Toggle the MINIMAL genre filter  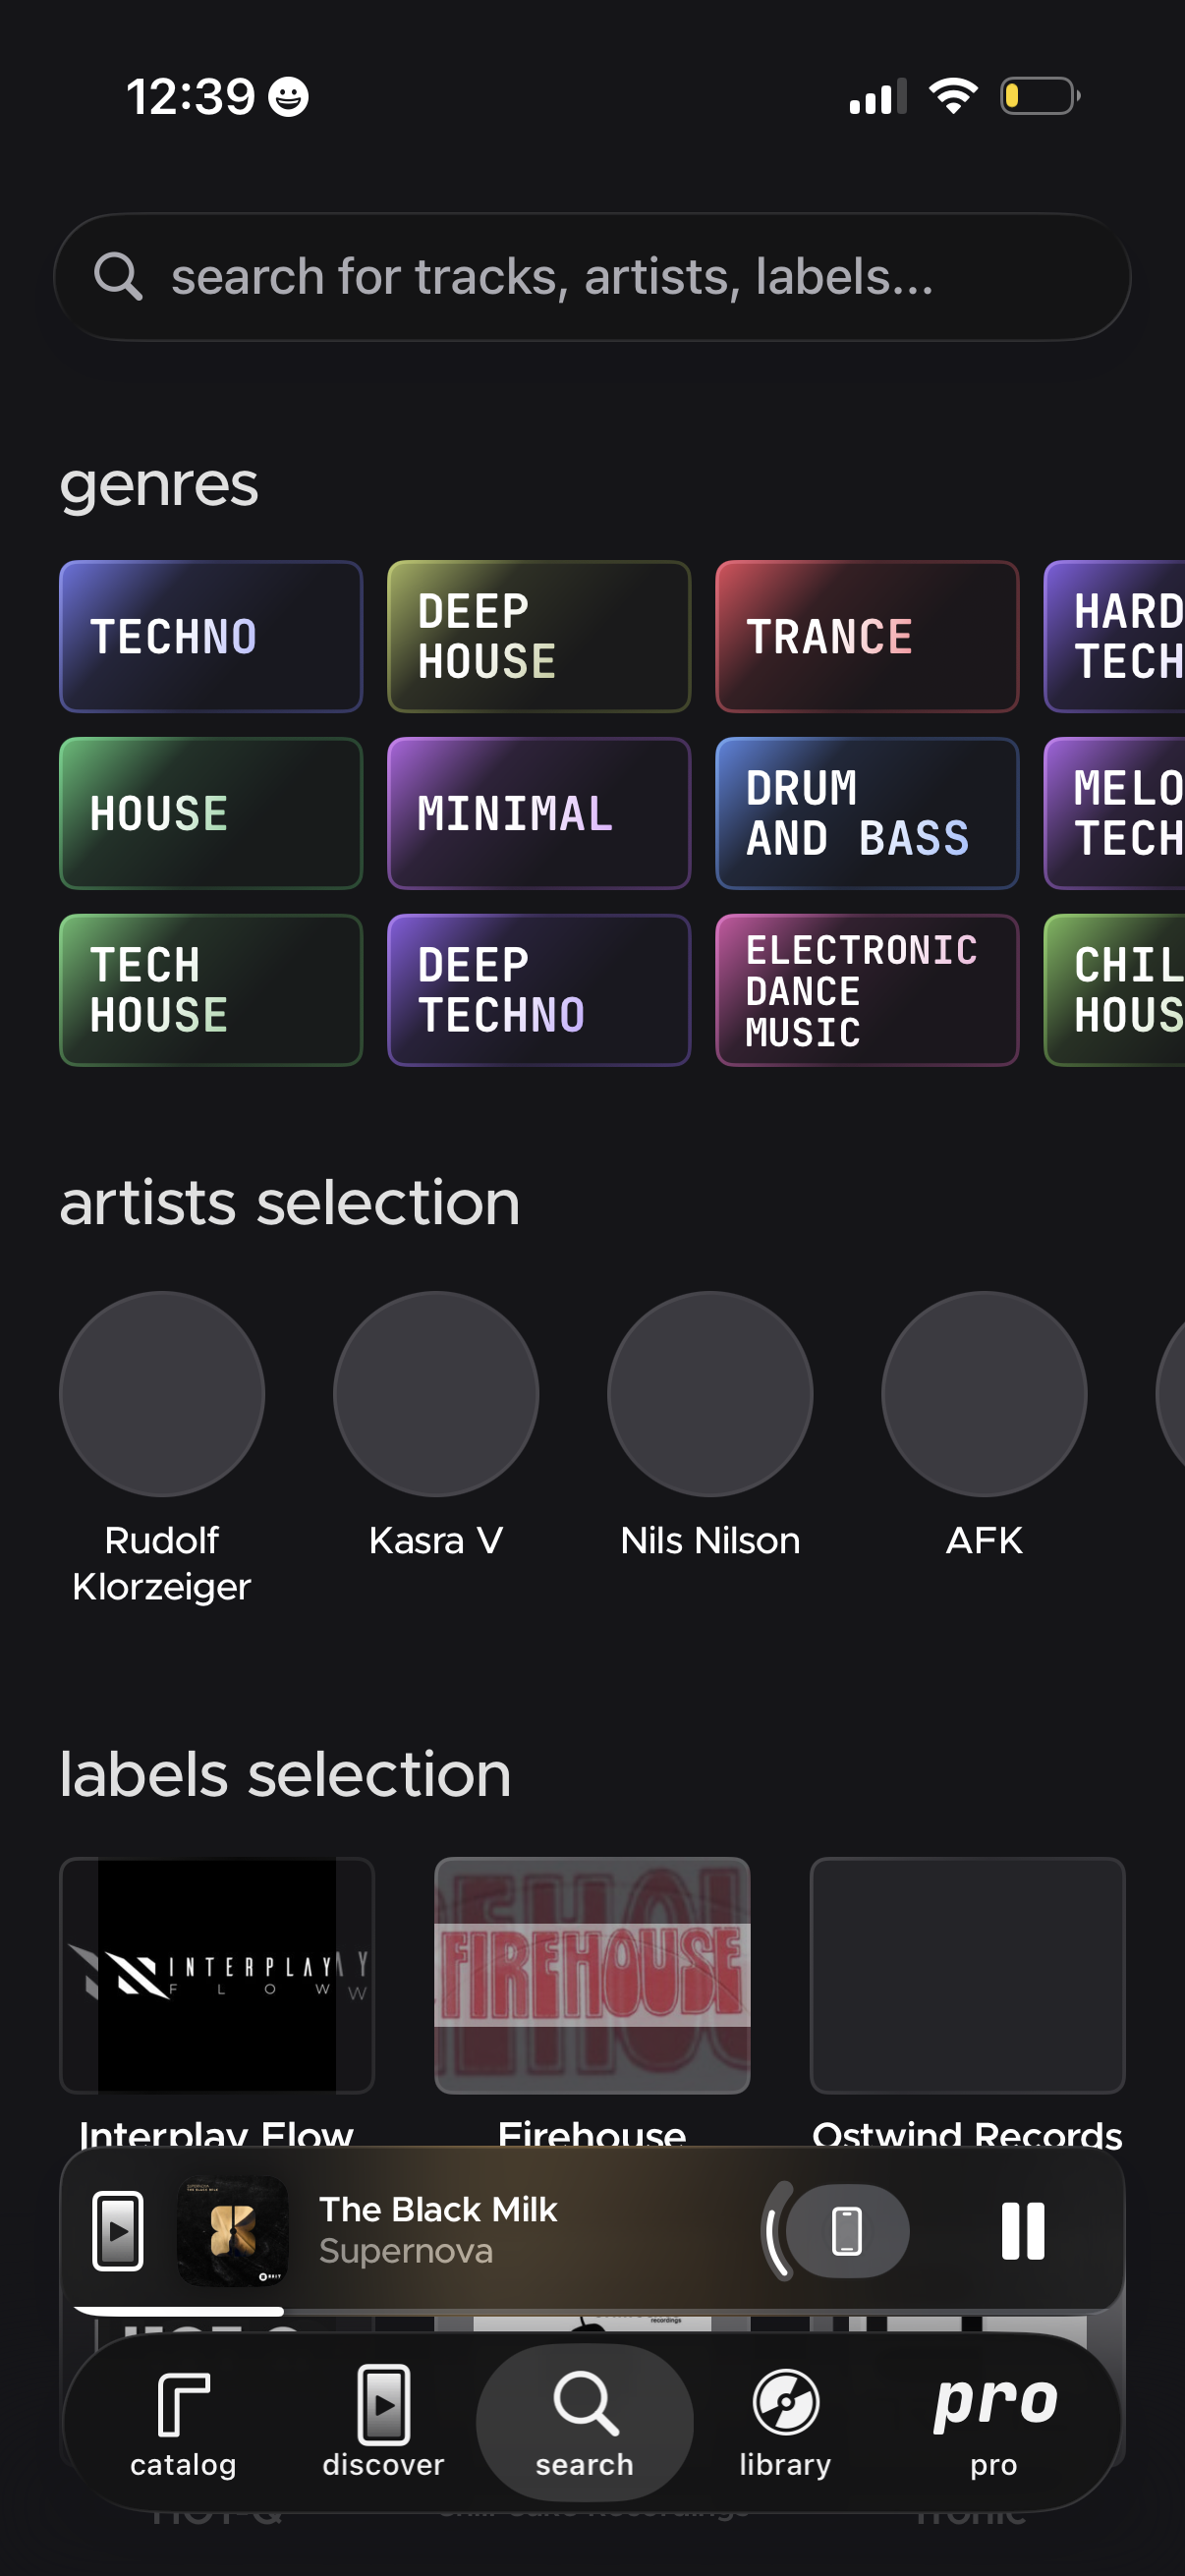coord(538,813)
